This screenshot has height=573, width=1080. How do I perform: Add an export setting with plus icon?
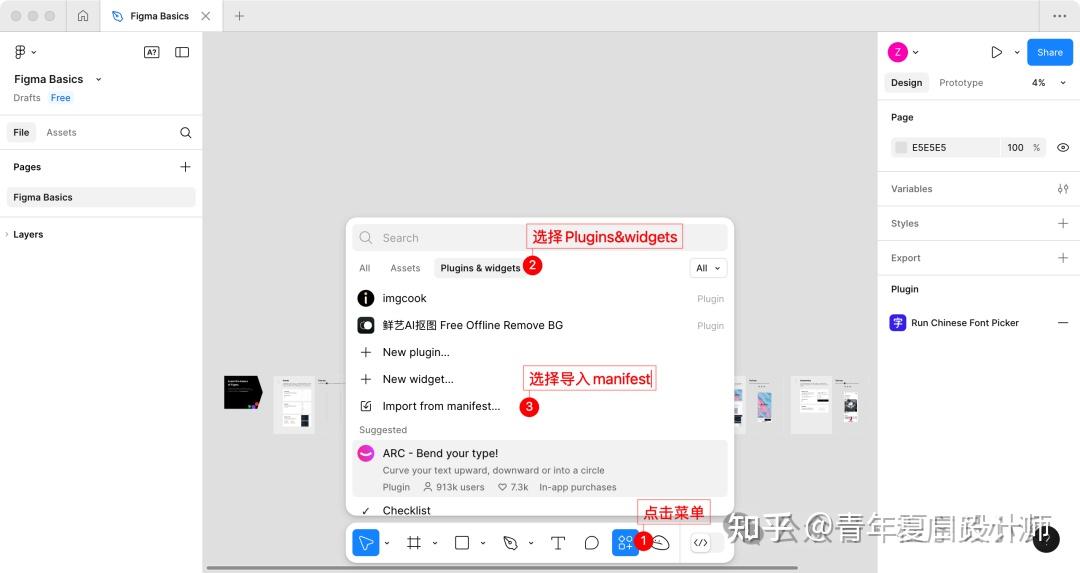[x=1063, y=258]
